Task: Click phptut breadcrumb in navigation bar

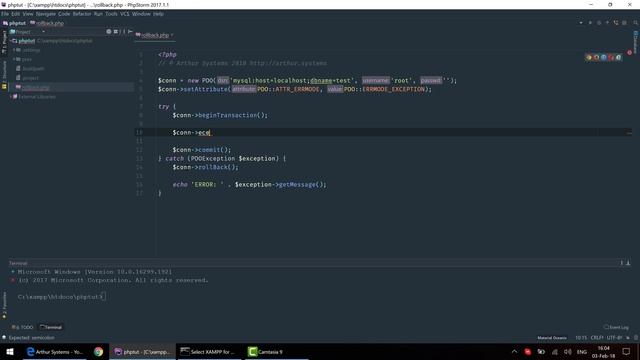Action: (14, 23)
